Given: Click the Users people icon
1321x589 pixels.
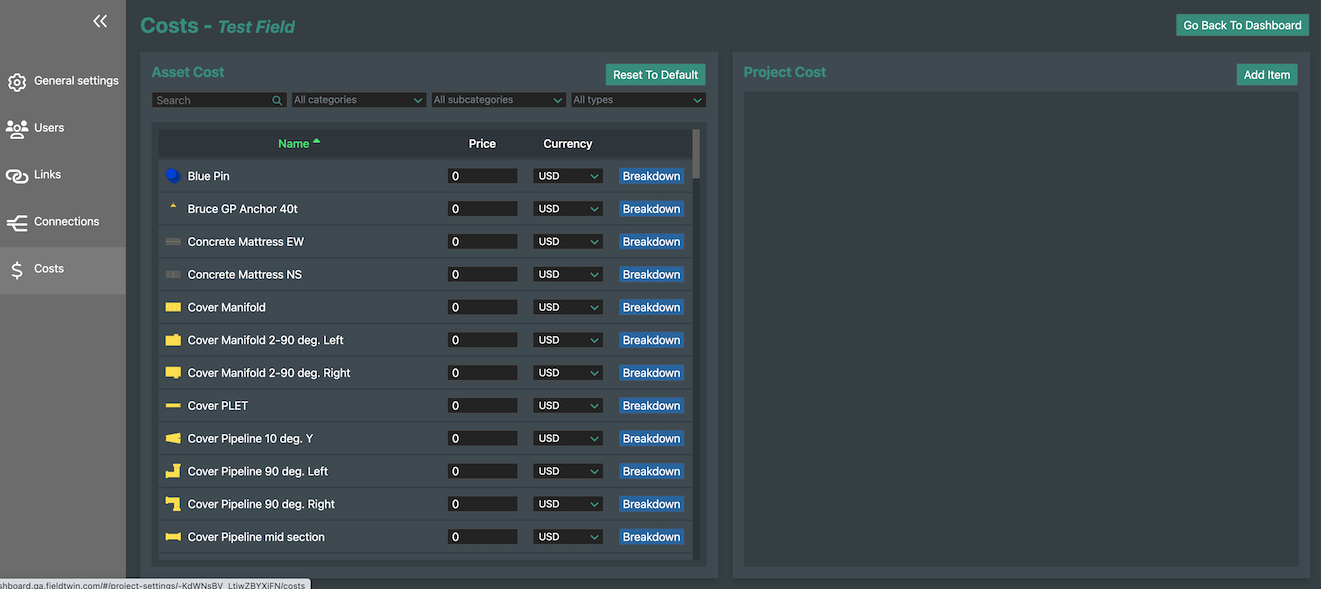Looking at the screenshot, I should point(17,128).
